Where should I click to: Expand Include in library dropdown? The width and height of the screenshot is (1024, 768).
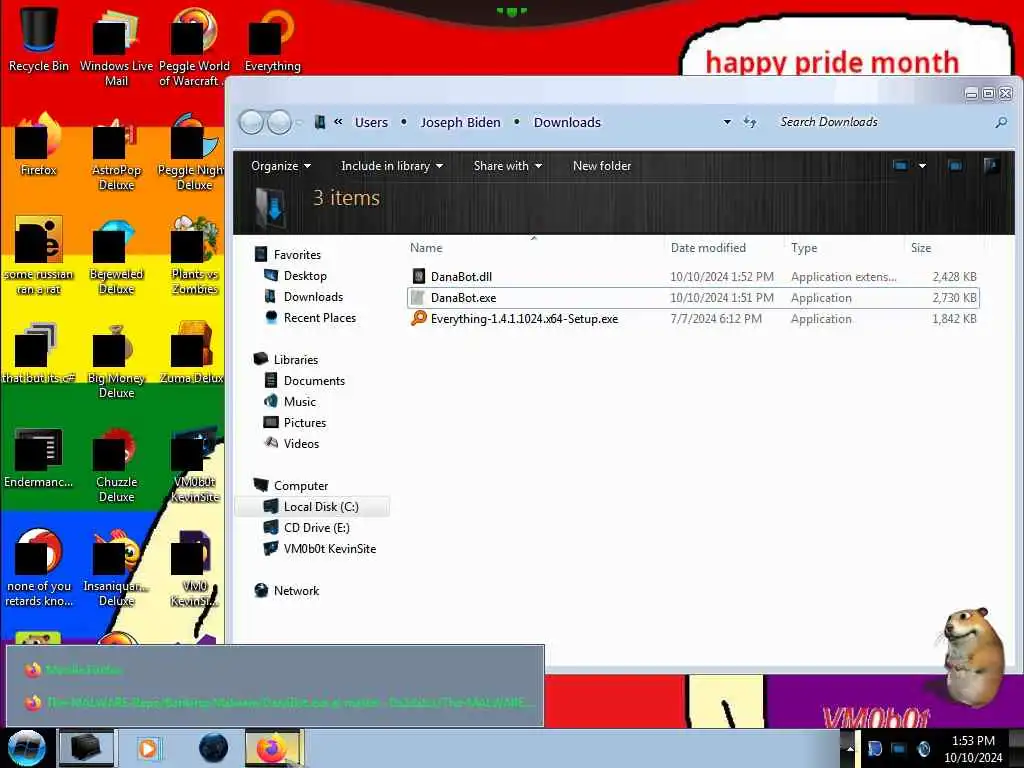tap(392, 166)
